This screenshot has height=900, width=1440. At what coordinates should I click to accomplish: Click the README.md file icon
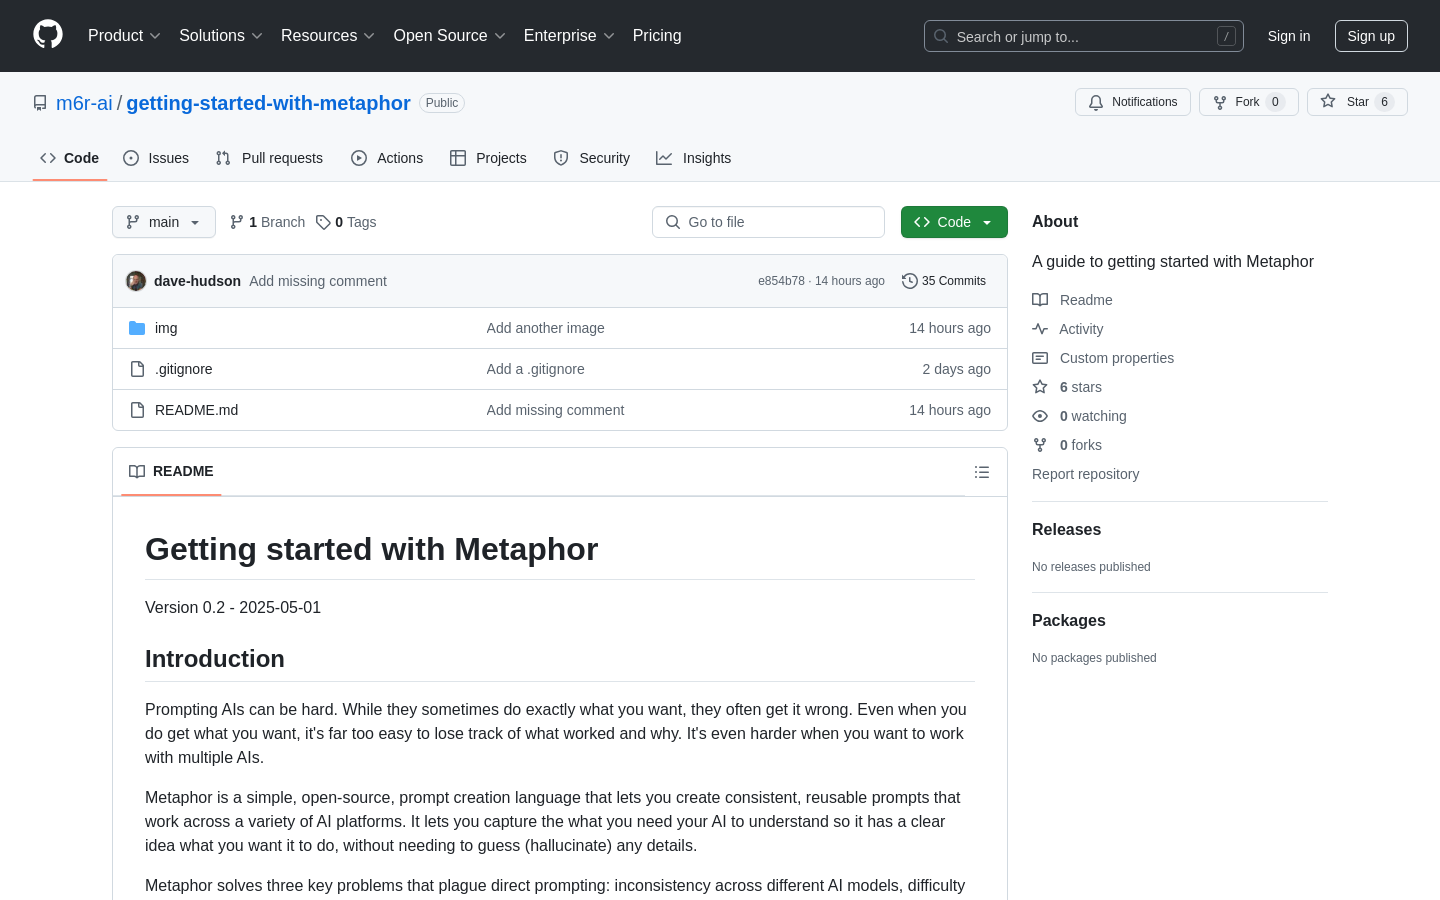pyautogui.click(x=137, y=410)
